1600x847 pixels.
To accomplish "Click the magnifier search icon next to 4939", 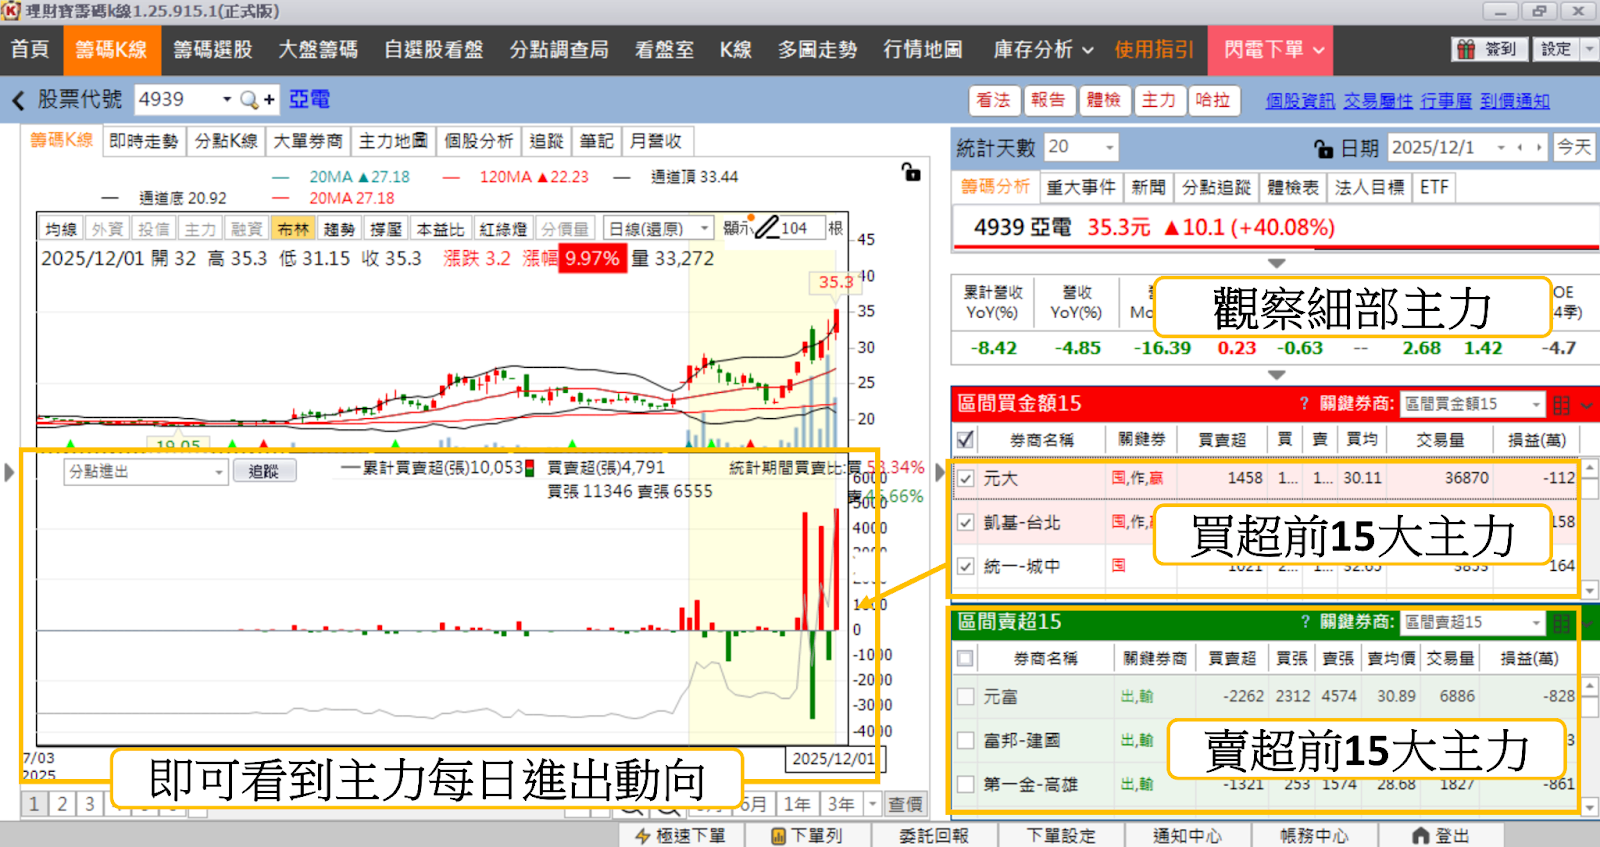I will point(249,100).
